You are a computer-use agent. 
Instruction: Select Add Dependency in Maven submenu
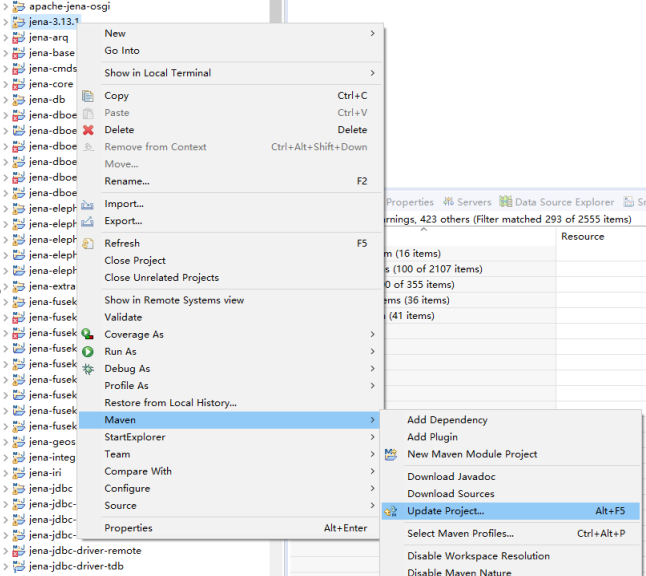click(511, 420)
